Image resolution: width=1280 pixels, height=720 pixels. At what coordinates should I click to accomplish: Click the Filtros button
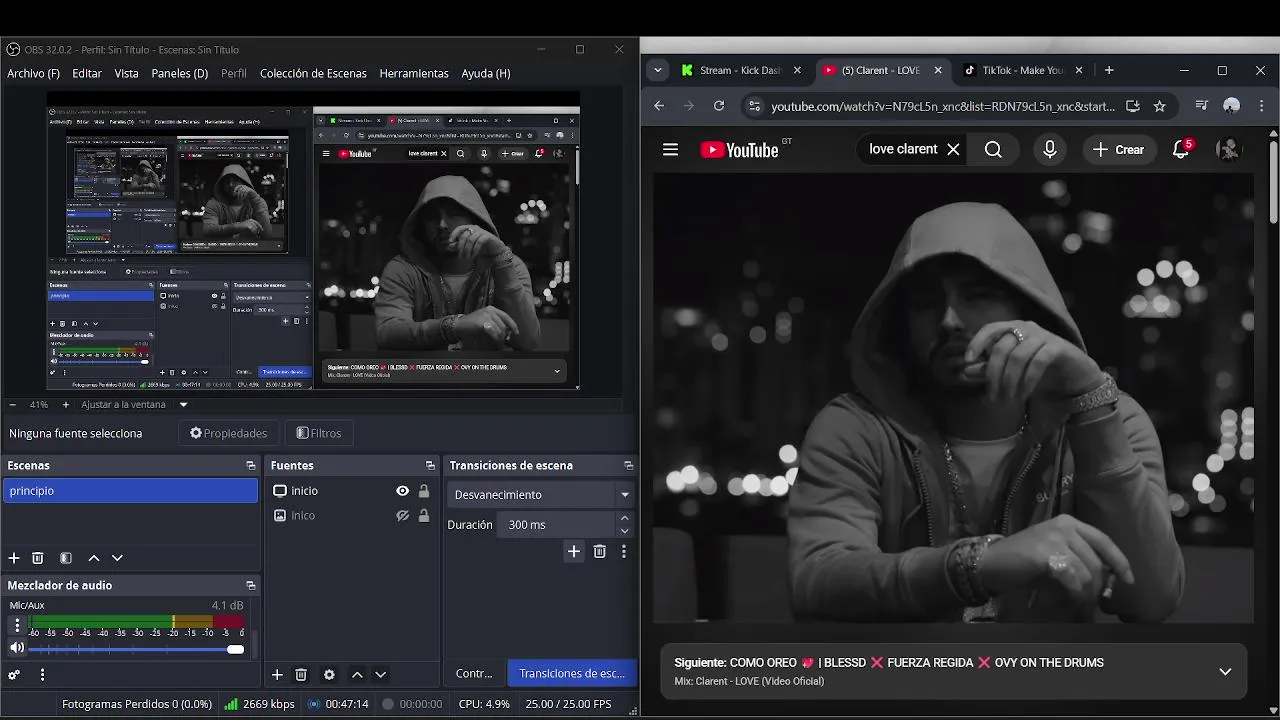click(x=319, y=433)
